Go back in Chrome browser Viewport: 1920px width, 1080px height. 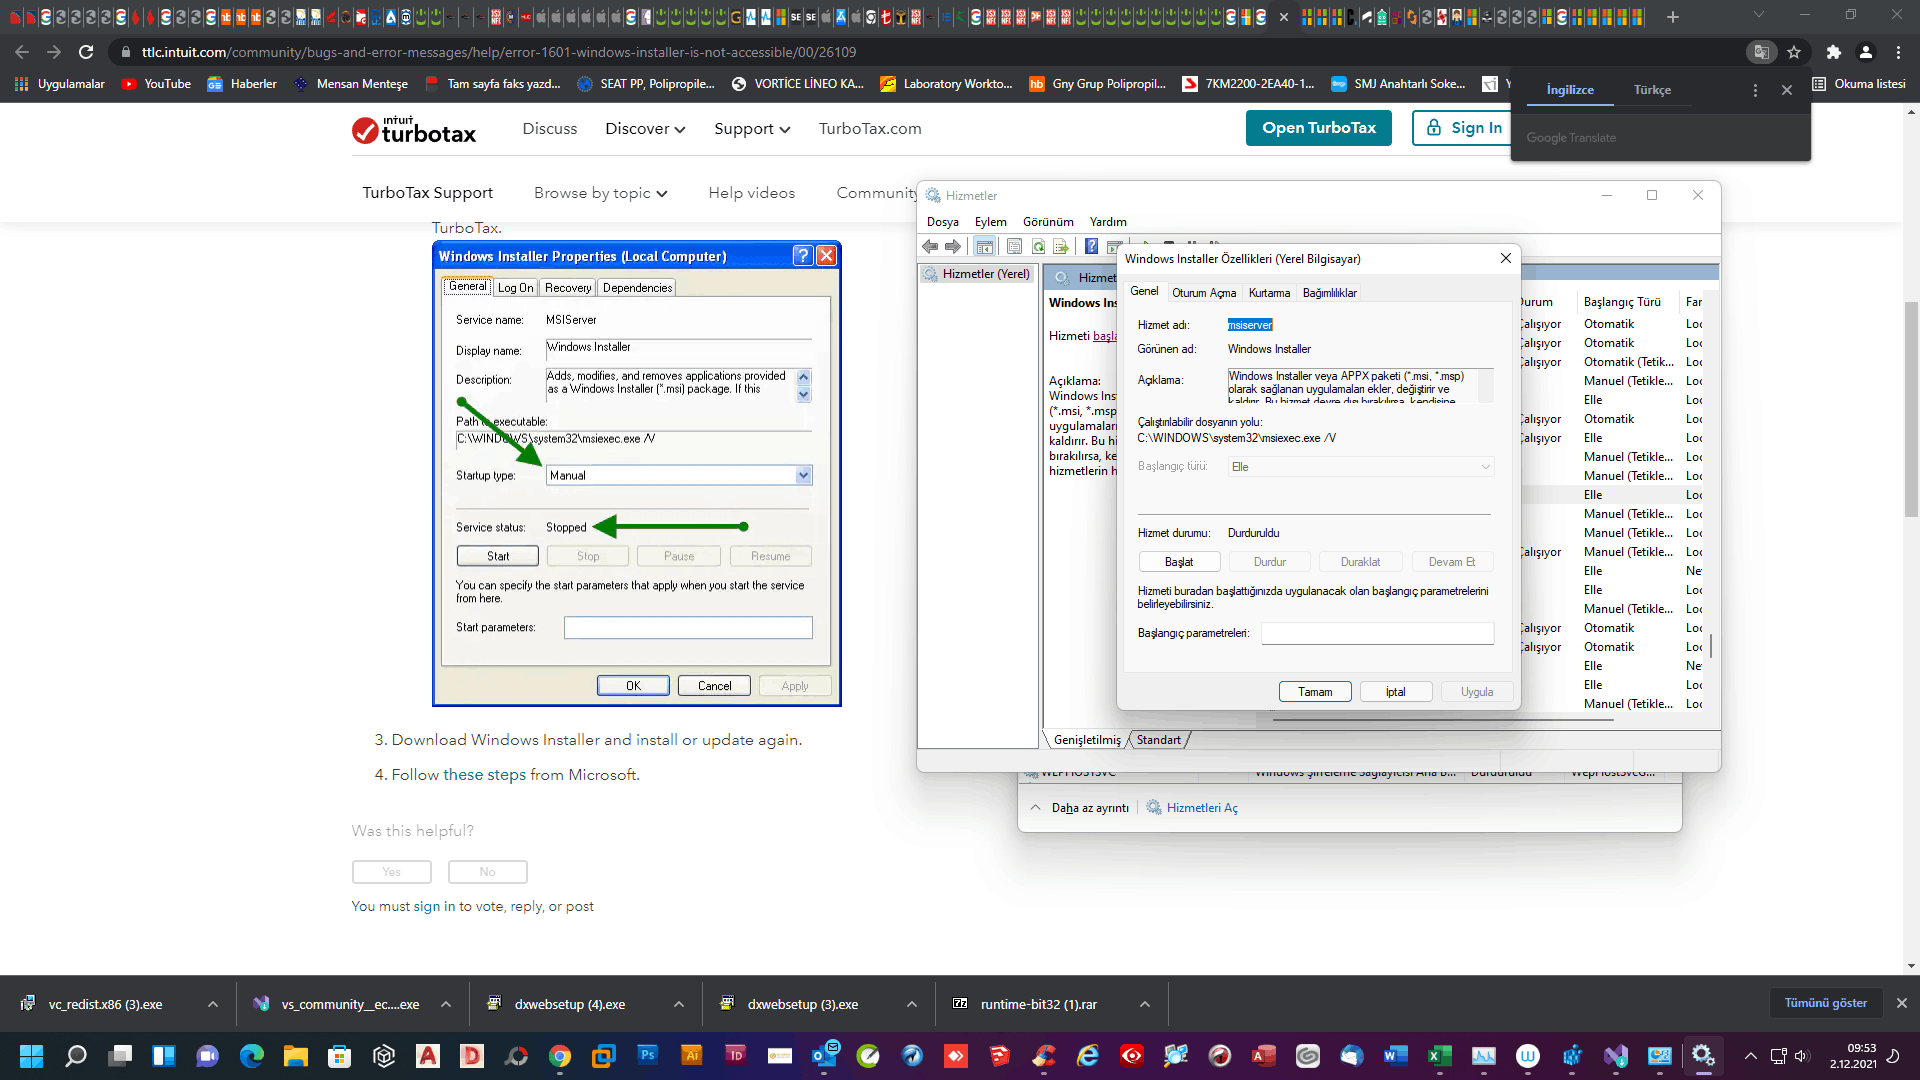(x=22, y=52)
